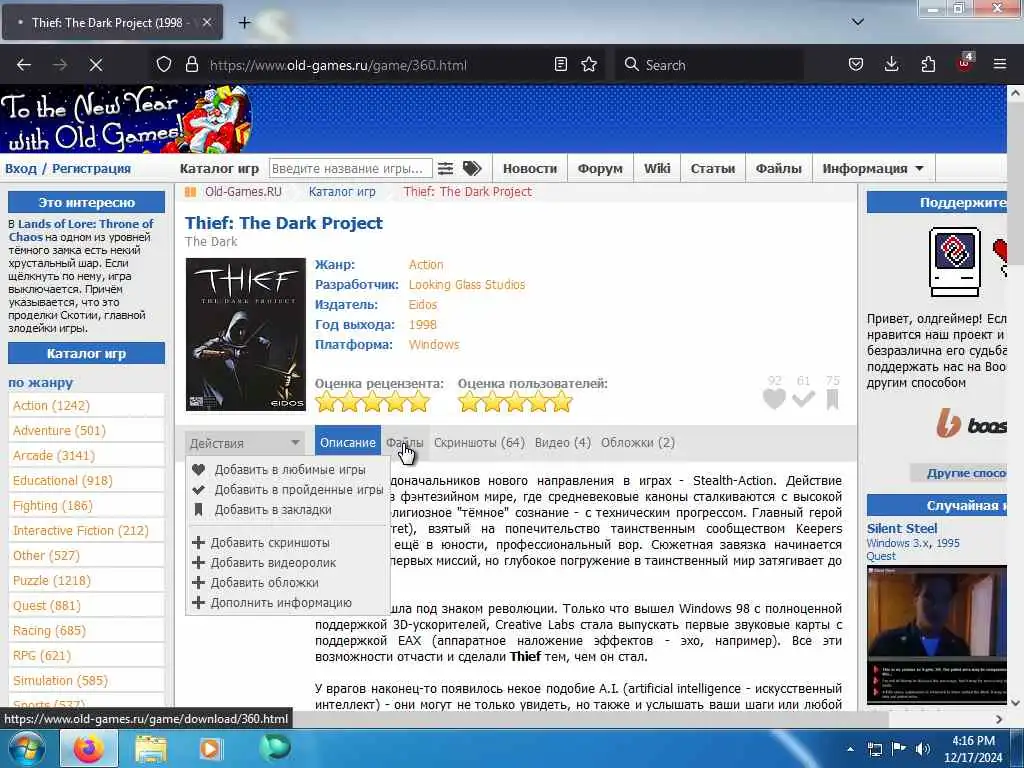The width and height of the screenshot is (1024, 768).
Task: Click the heart favorites counter icon
Action: click(x=774, y=398)
